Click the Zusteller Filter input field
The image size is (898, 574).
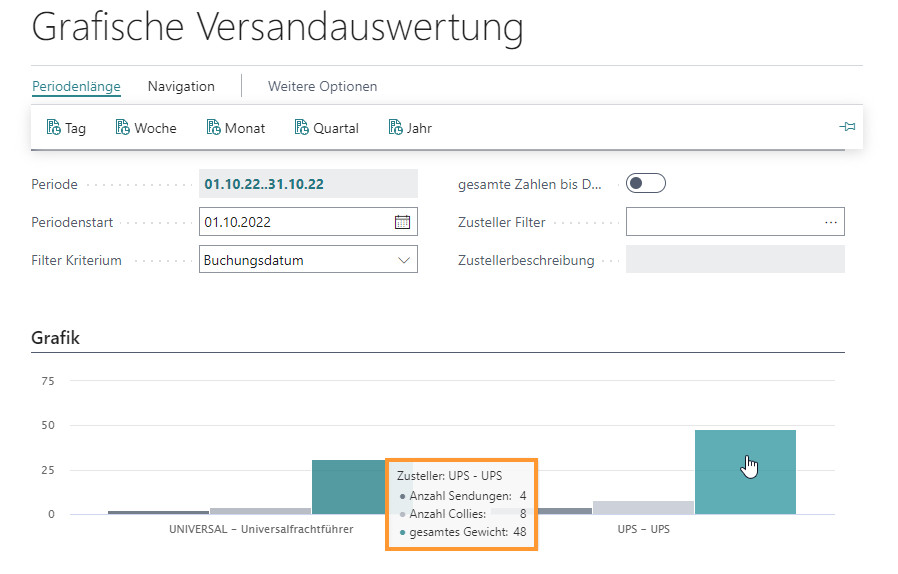point(735,222)
